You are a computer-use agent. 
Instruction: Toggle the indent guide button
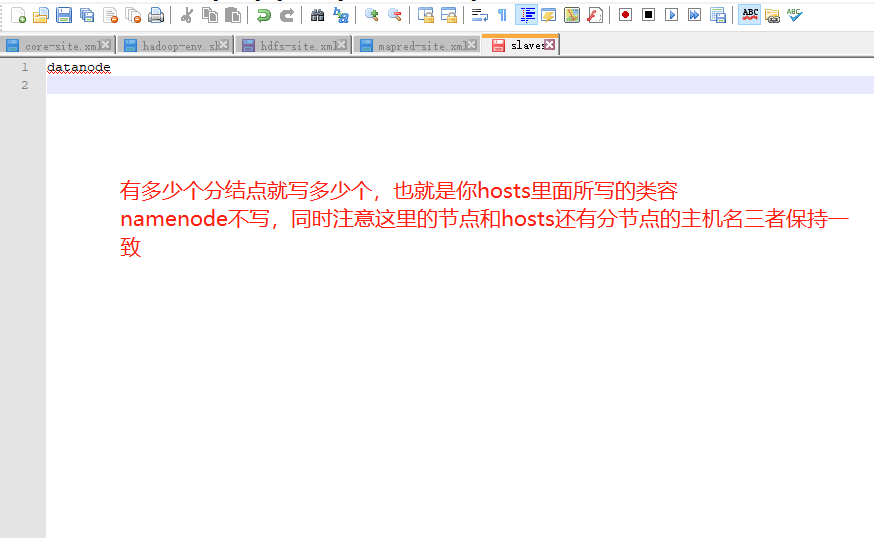click(526, 15)
